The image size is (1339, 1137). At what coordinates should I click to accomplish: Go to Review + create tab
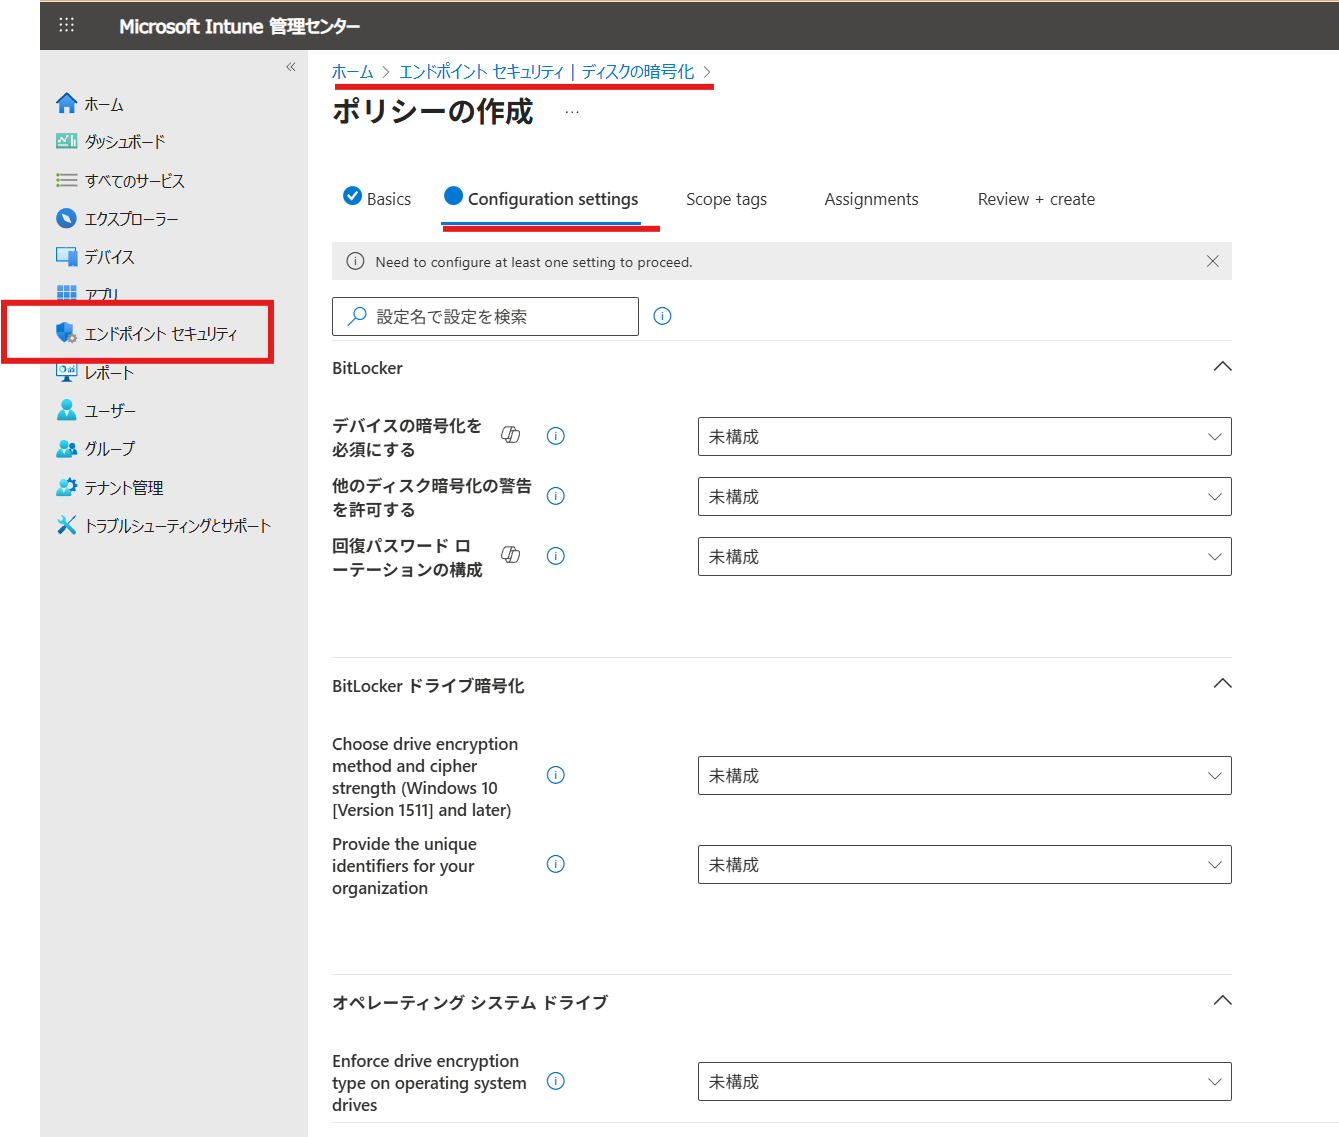[1036, 199]
